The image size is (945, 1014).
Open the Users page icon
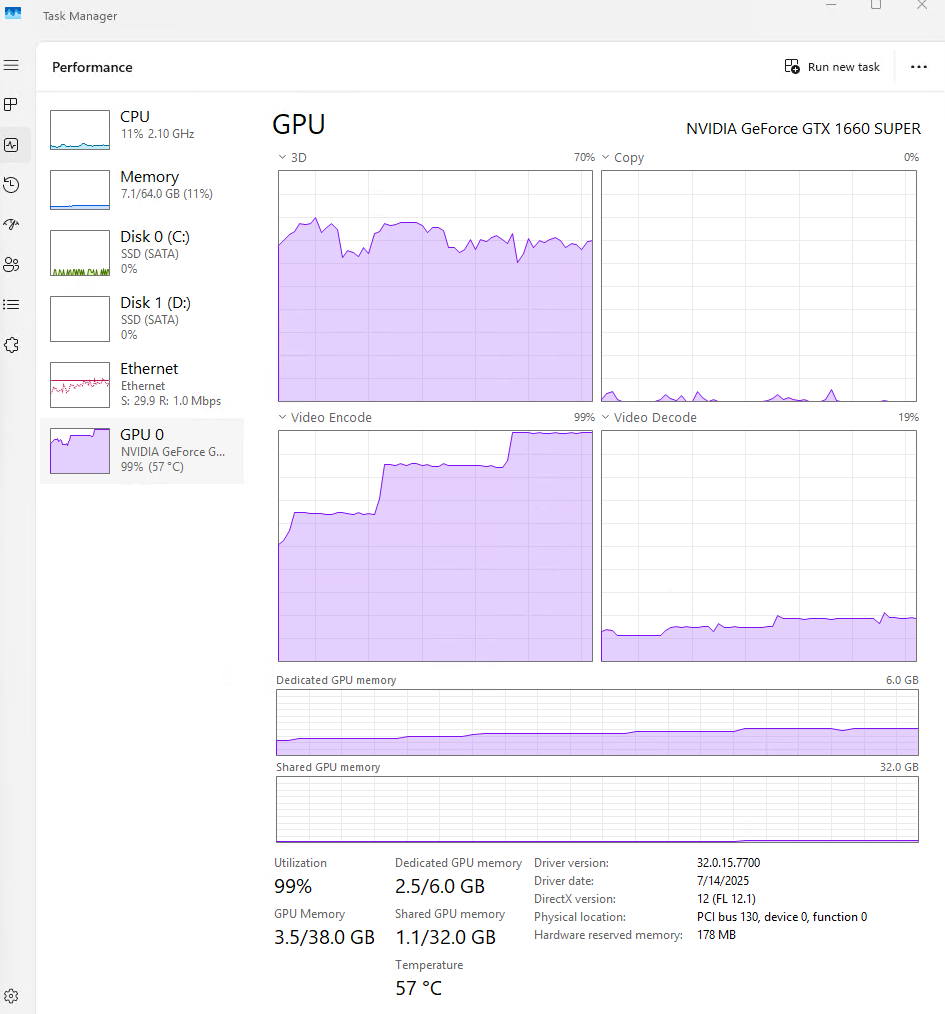11,264
